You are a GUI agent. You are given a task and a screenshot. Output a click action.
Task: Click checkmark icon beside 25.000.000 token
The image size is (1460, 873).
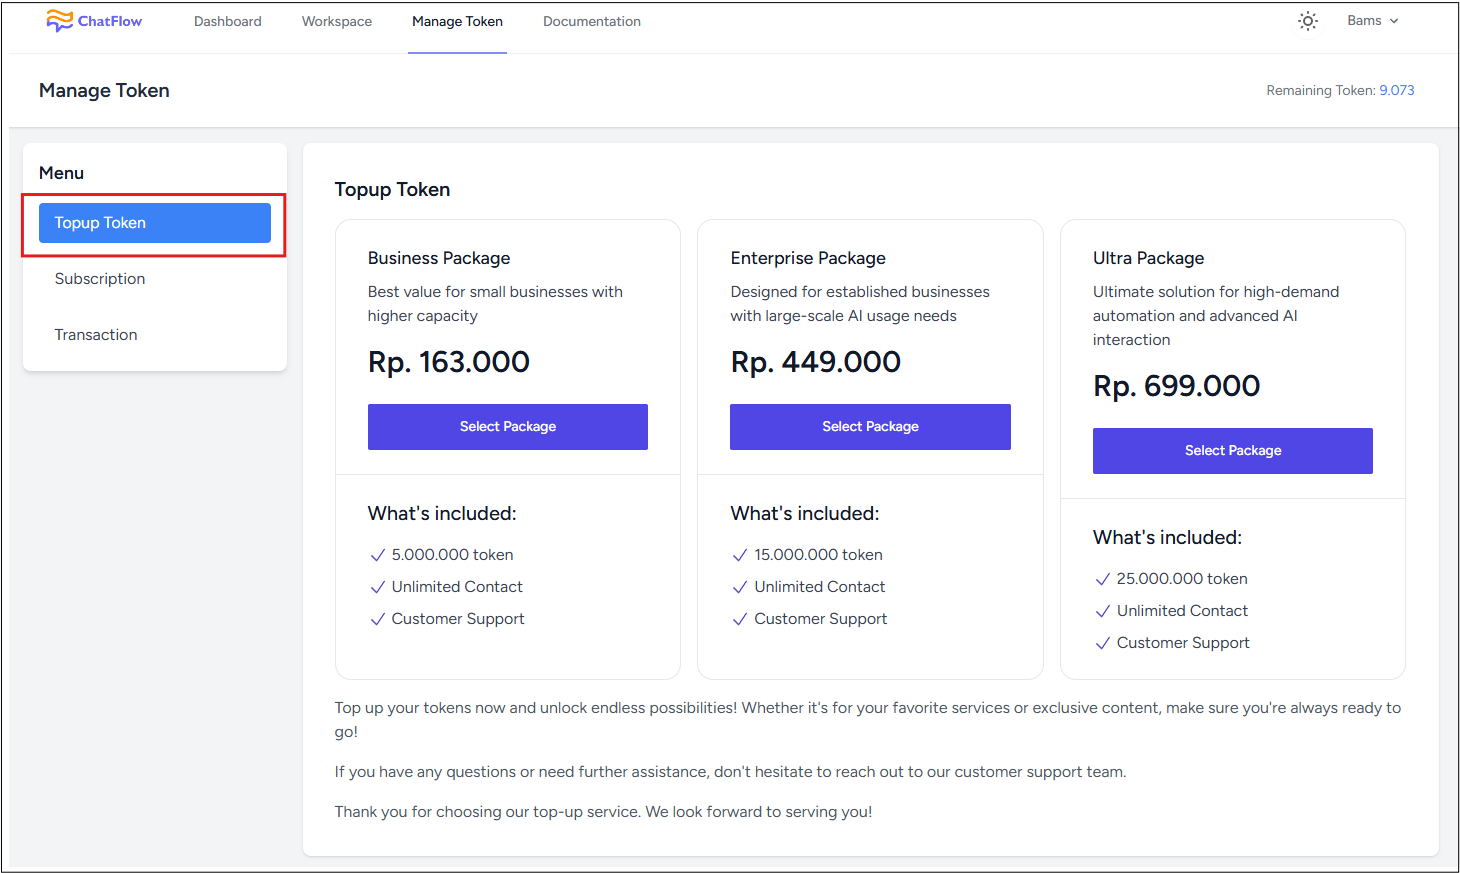(x=1103, y=579)
